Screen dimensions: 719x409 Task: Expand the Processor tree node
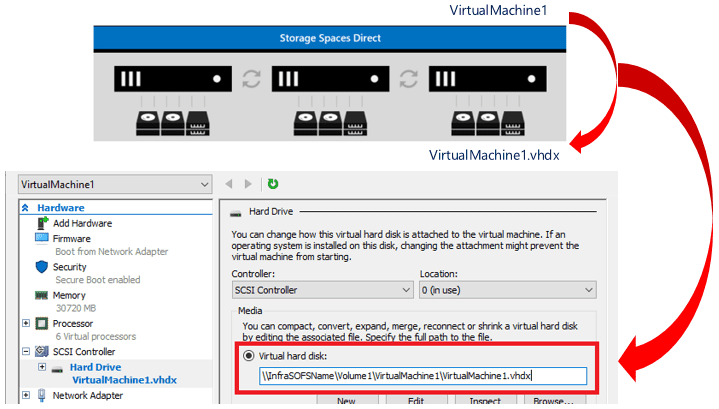click(25, 324)
